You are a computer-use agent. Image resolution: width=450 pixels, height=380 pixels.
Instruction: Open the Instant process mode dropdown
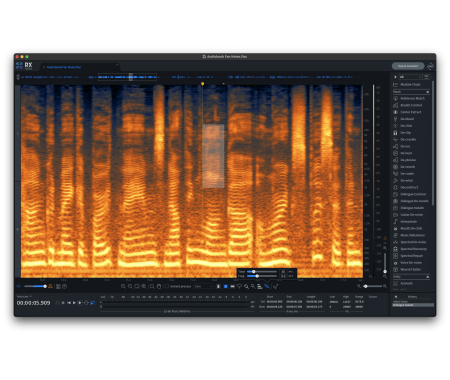coord(203,286)
